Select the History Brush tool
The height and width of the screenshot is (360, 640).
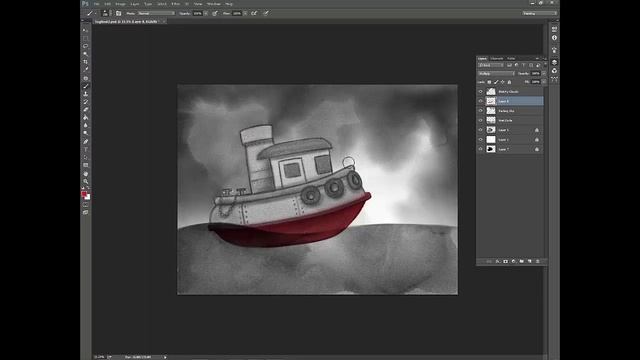85,102
